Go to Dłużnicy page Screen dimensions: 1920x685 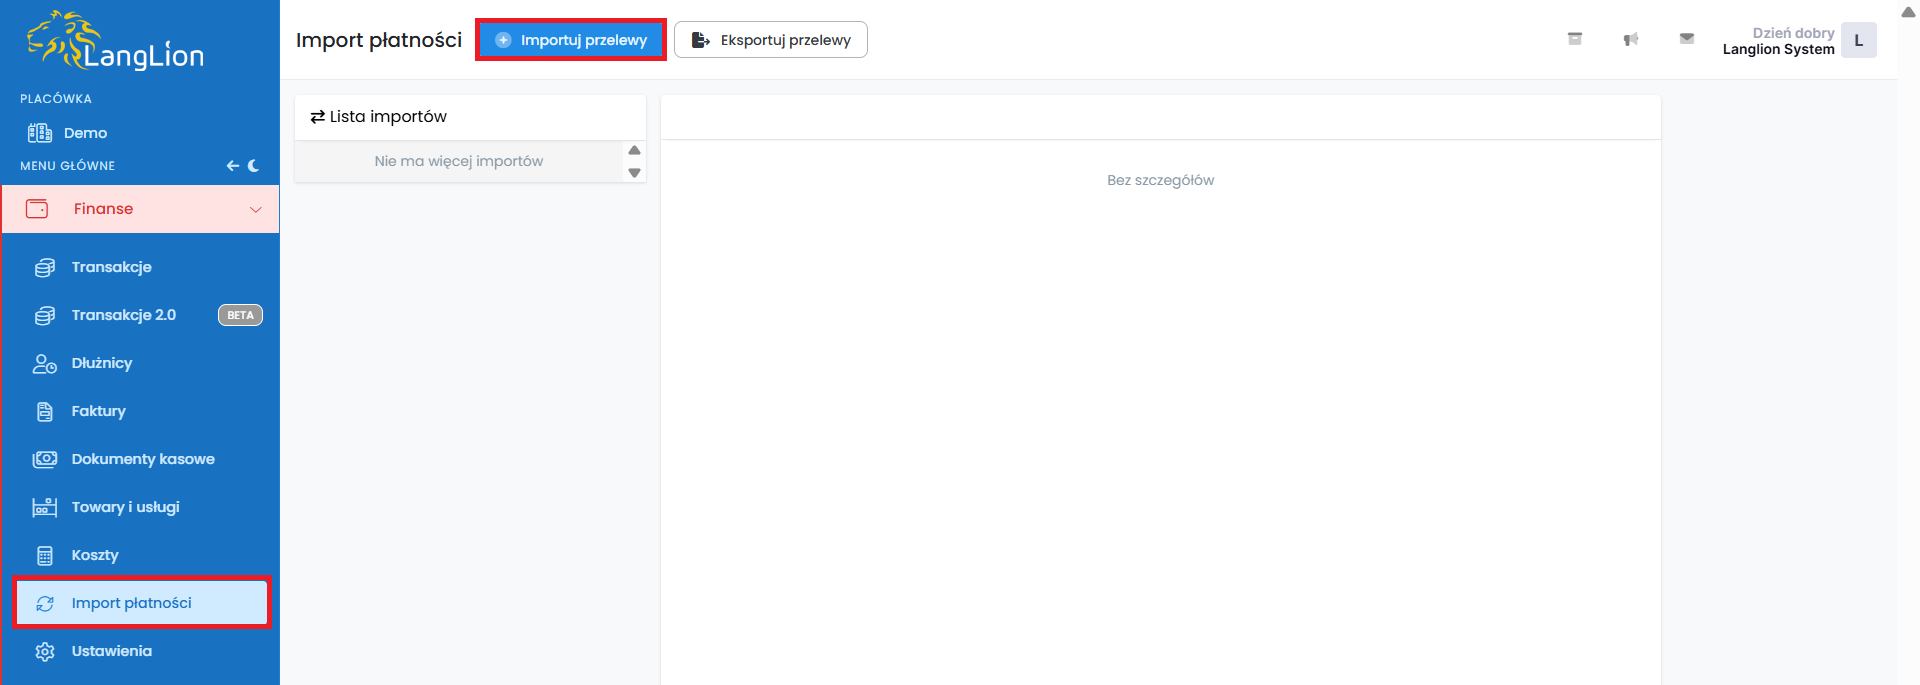point(101,363)
